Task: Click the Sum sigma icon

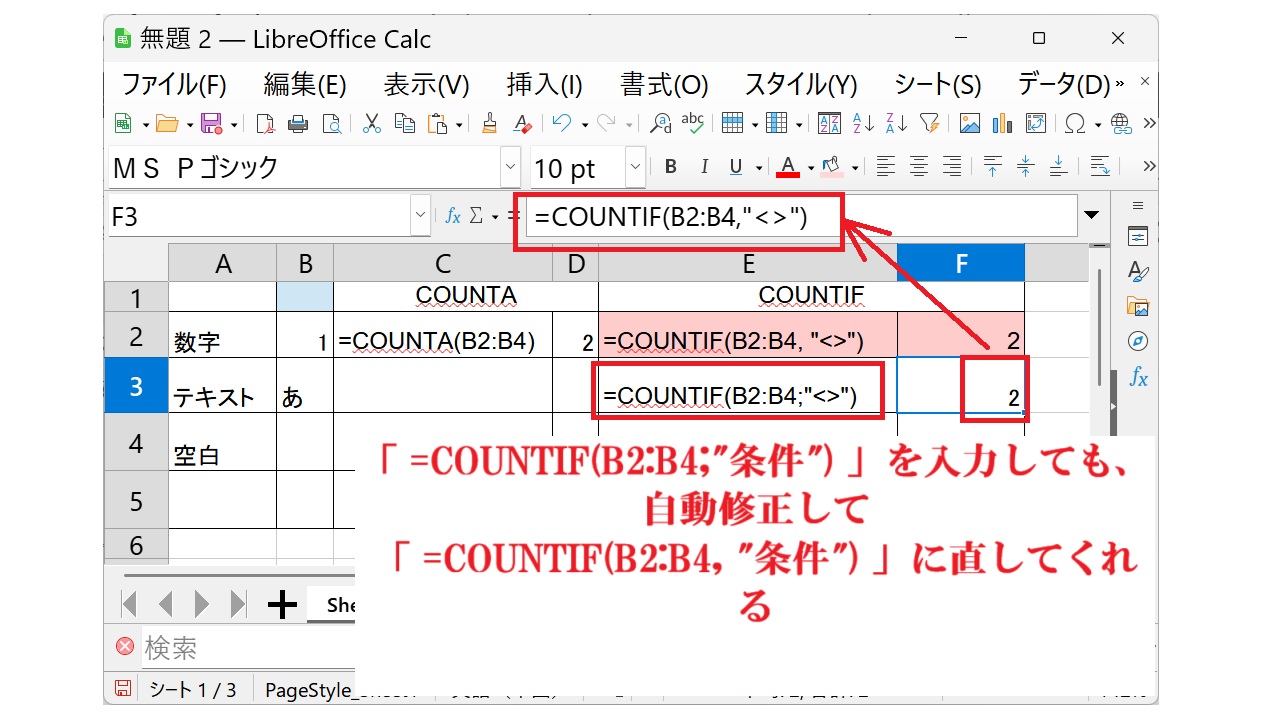Action: pos(476,216)
